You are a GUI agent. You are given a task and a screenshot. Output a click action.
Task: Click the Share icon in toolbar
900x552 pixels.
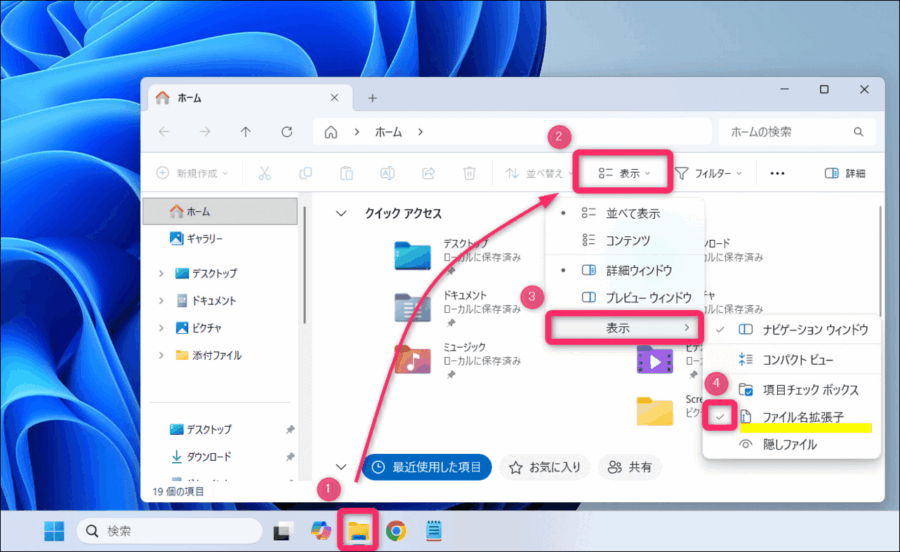coord(428,173)
